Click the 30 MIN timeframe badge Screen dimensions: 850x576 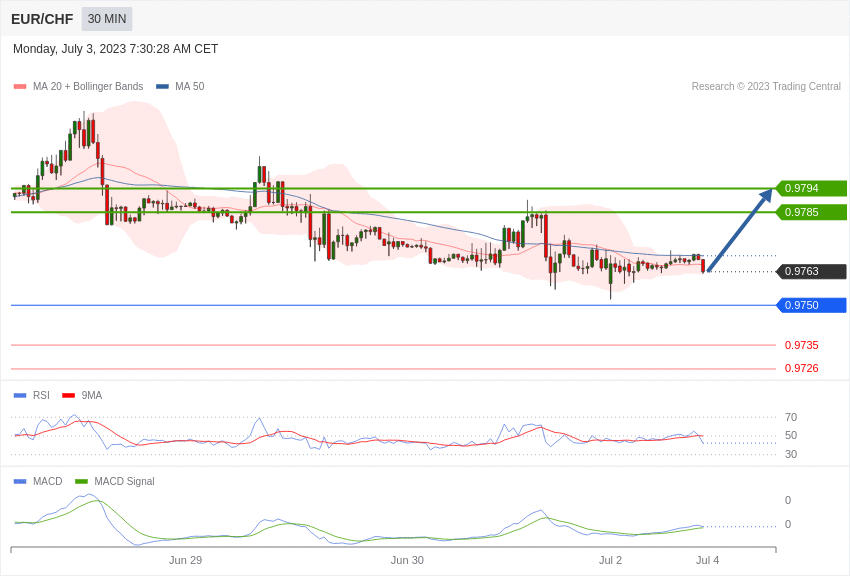click(x=107, y=19)
